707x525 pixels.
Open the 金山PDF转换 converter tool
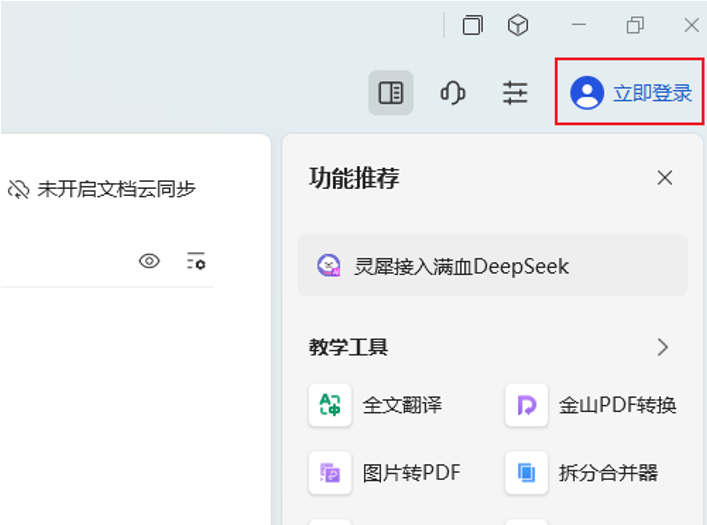[x=591, y=405]
